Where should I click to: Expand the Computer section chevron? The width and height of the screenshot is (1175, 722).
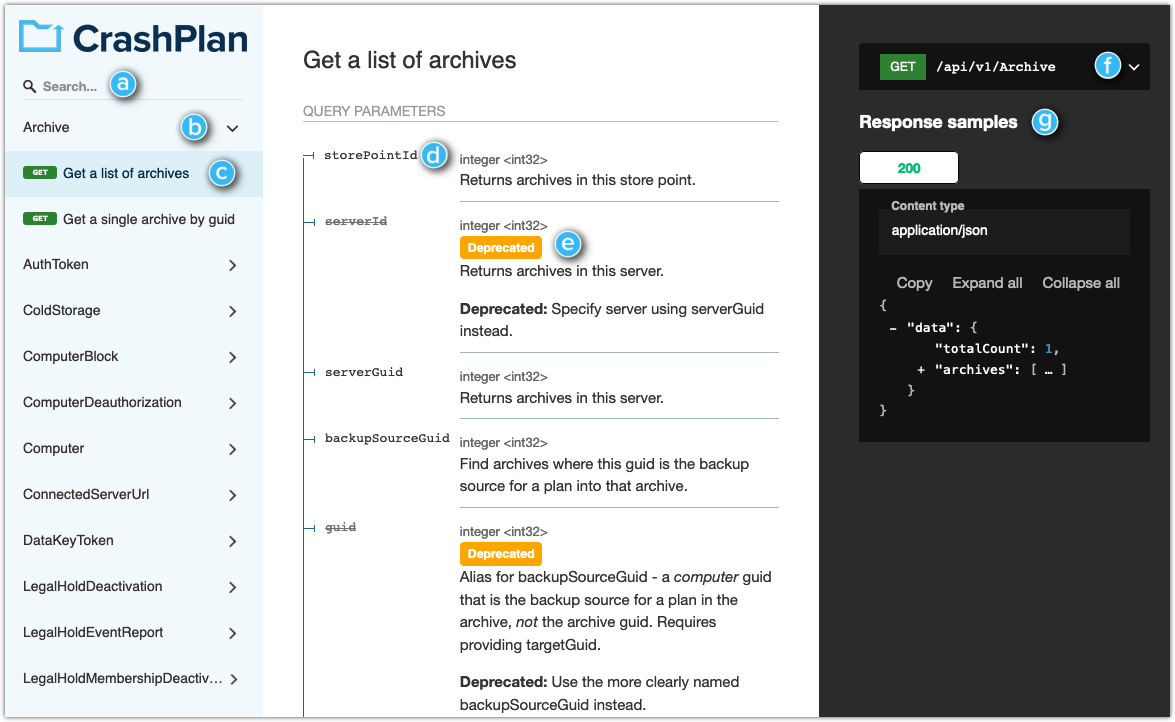tap(232, 449)
